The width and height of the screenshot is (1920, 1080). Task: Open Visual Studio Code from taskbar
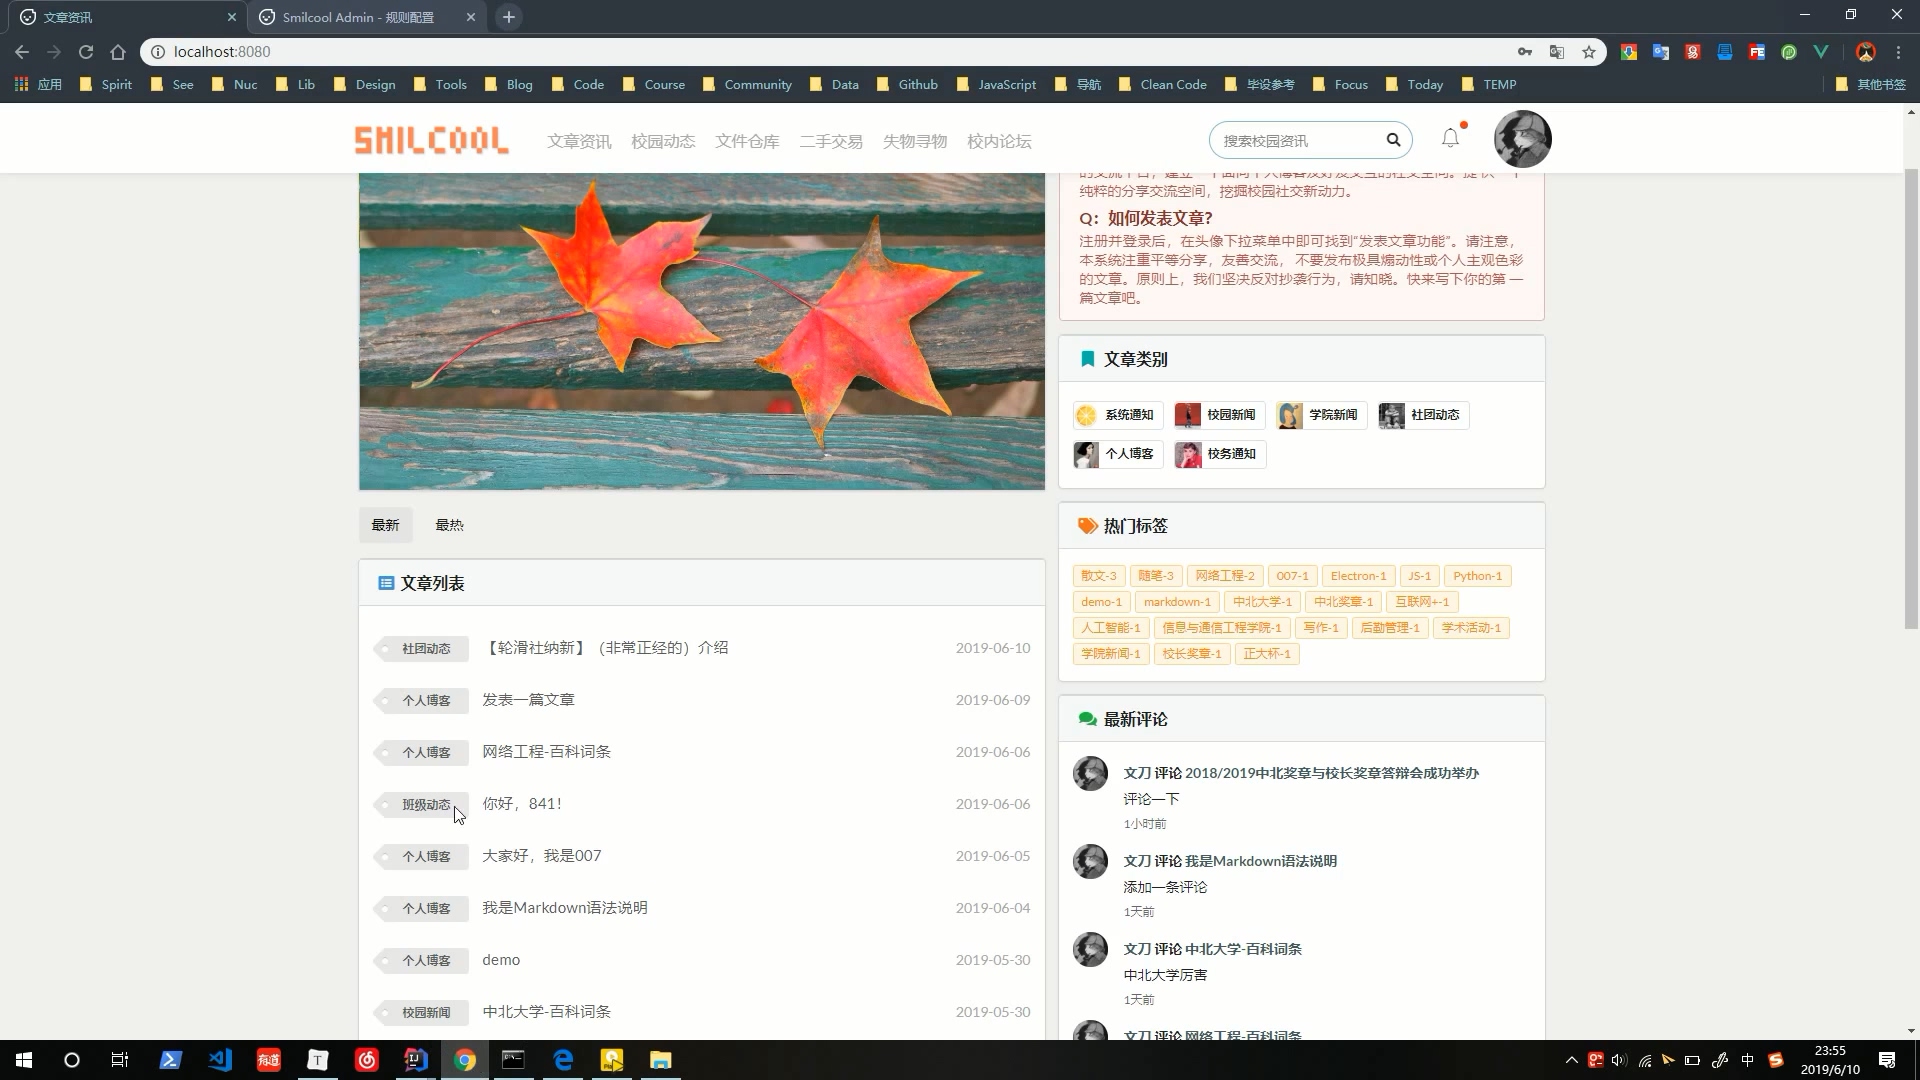tap(220, 1060)
